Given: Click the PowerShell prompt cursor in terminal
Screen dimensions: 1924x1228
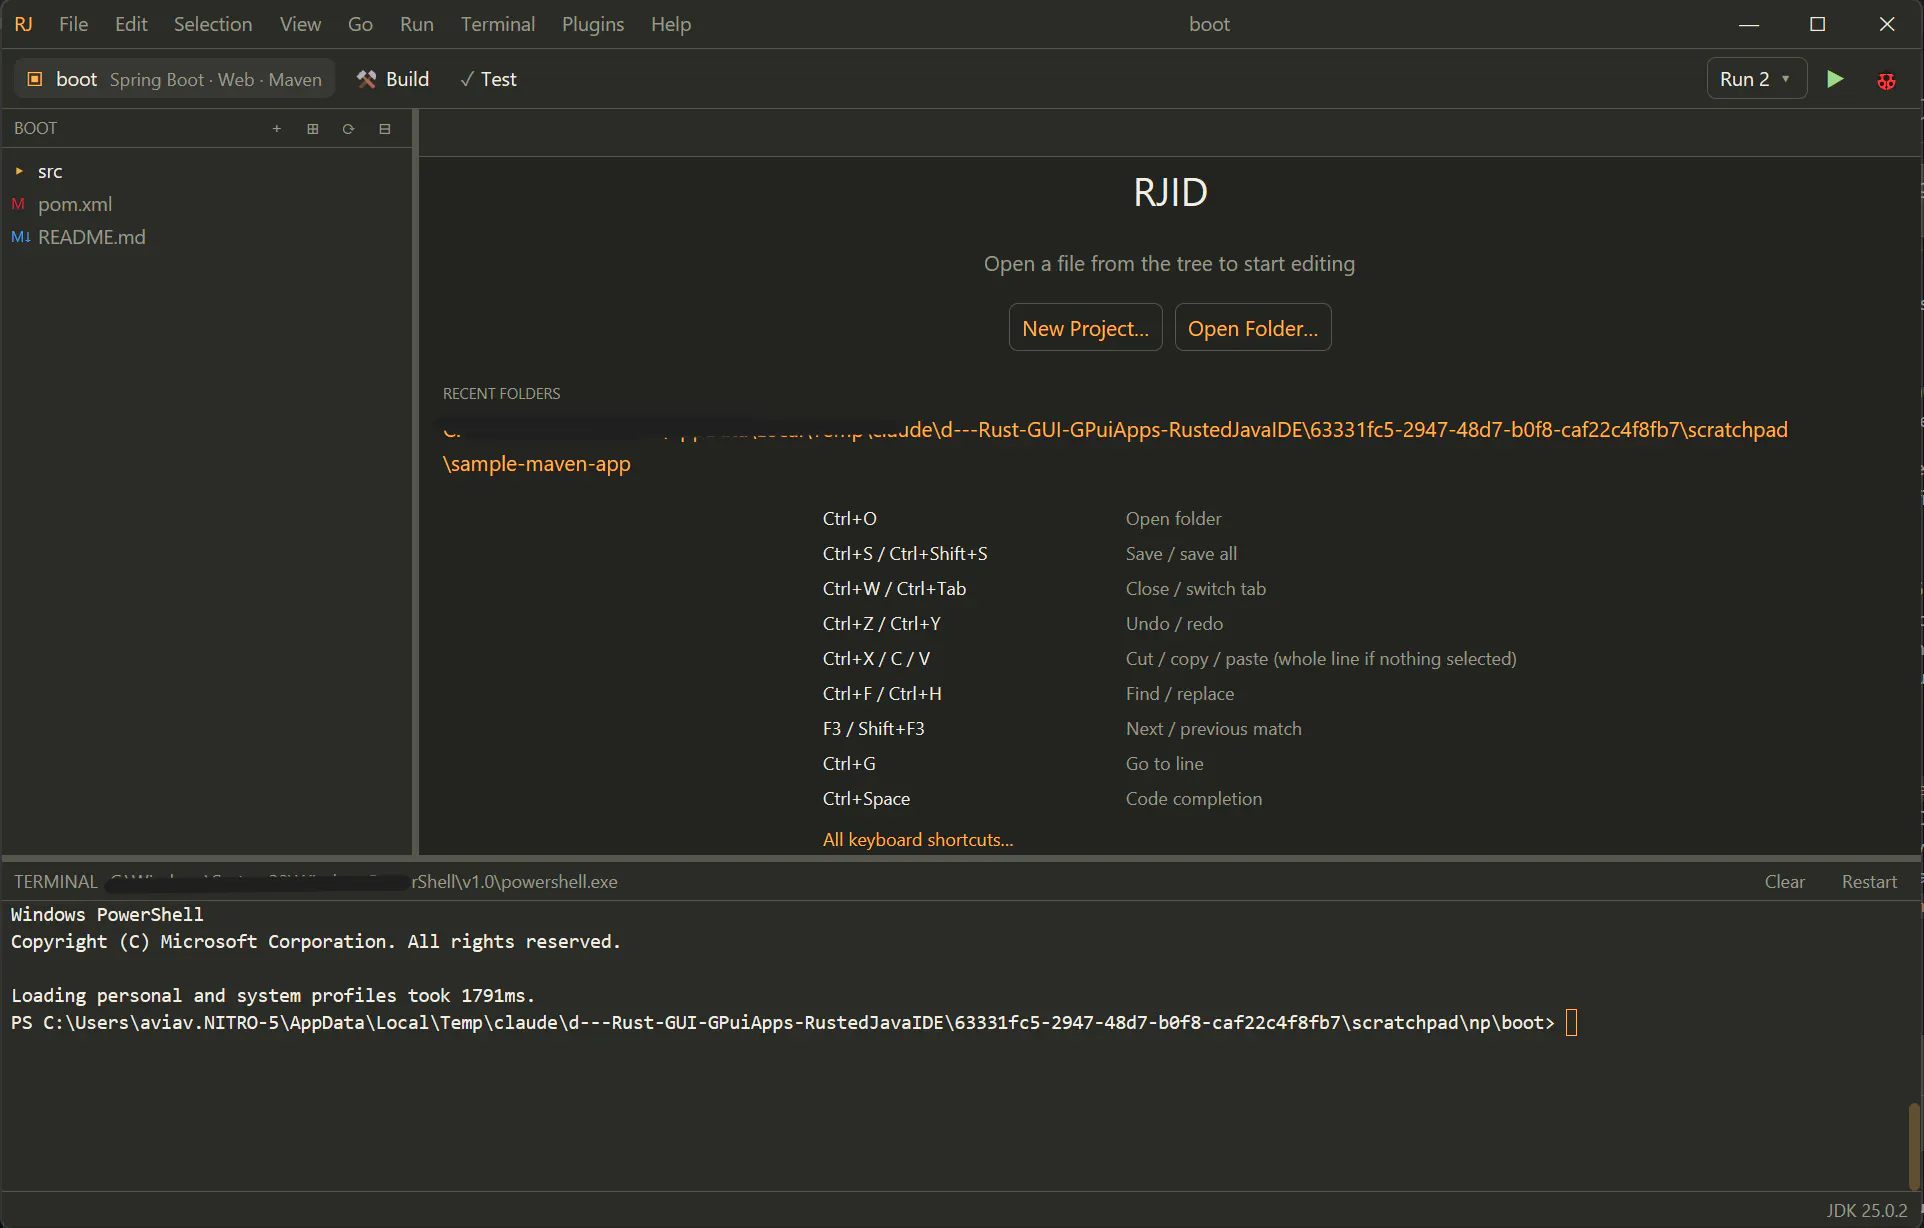Looking at the screenshot, I should tap(1571, 1023).
